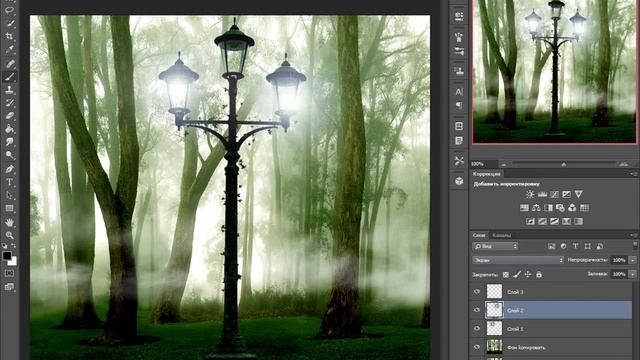The image size is (640, 360).
Task: Zoom out using Navigator small mountains icon
Action: (504, 164)
